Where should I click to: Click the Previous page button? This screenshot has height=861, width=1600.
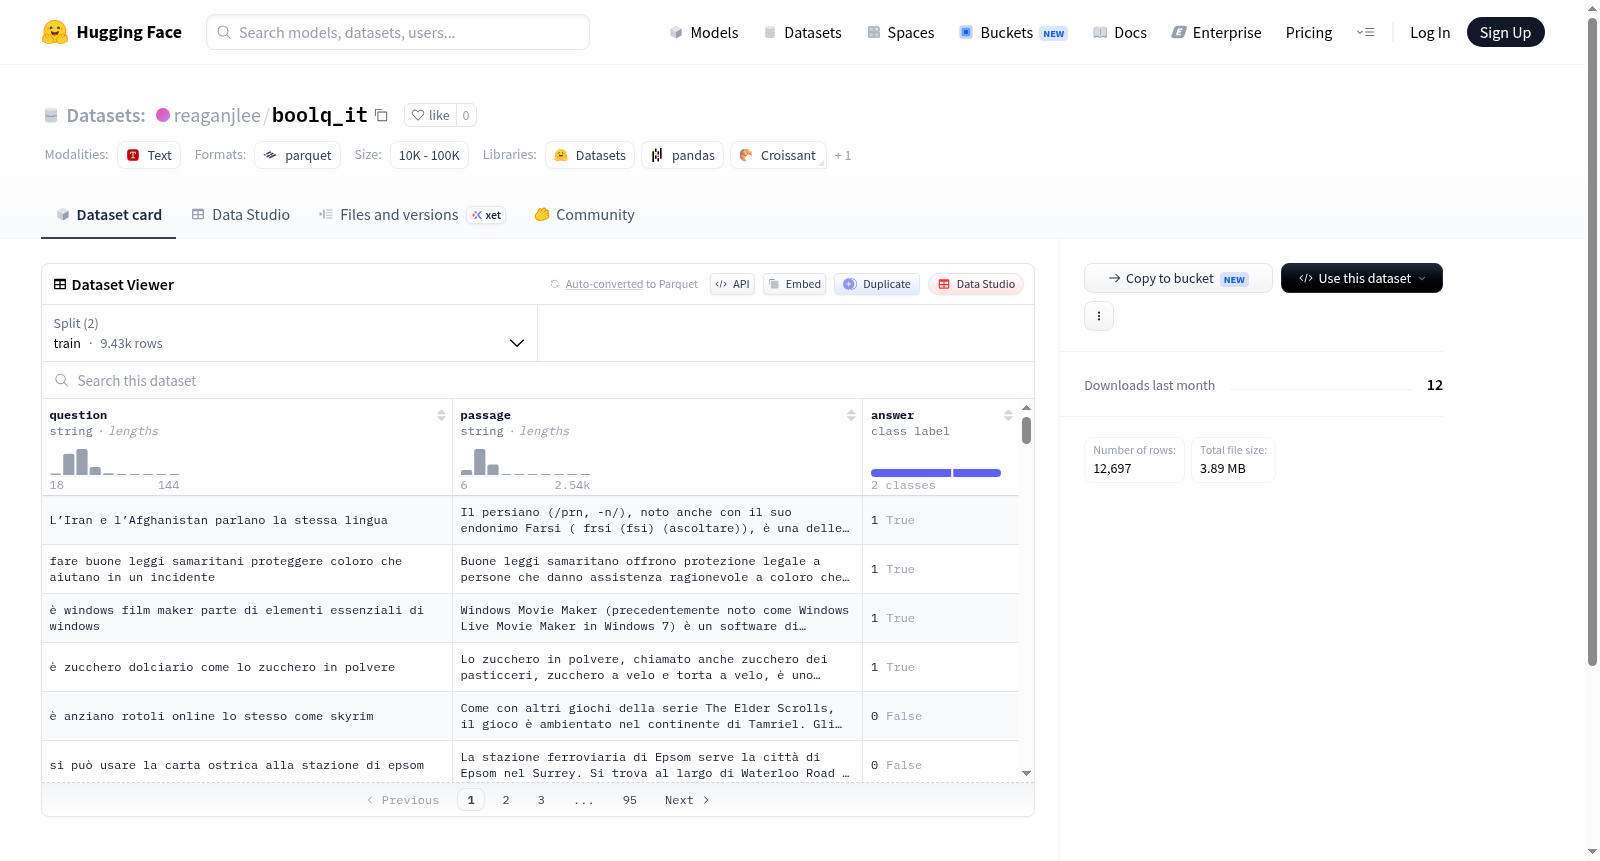coord(403,800)
